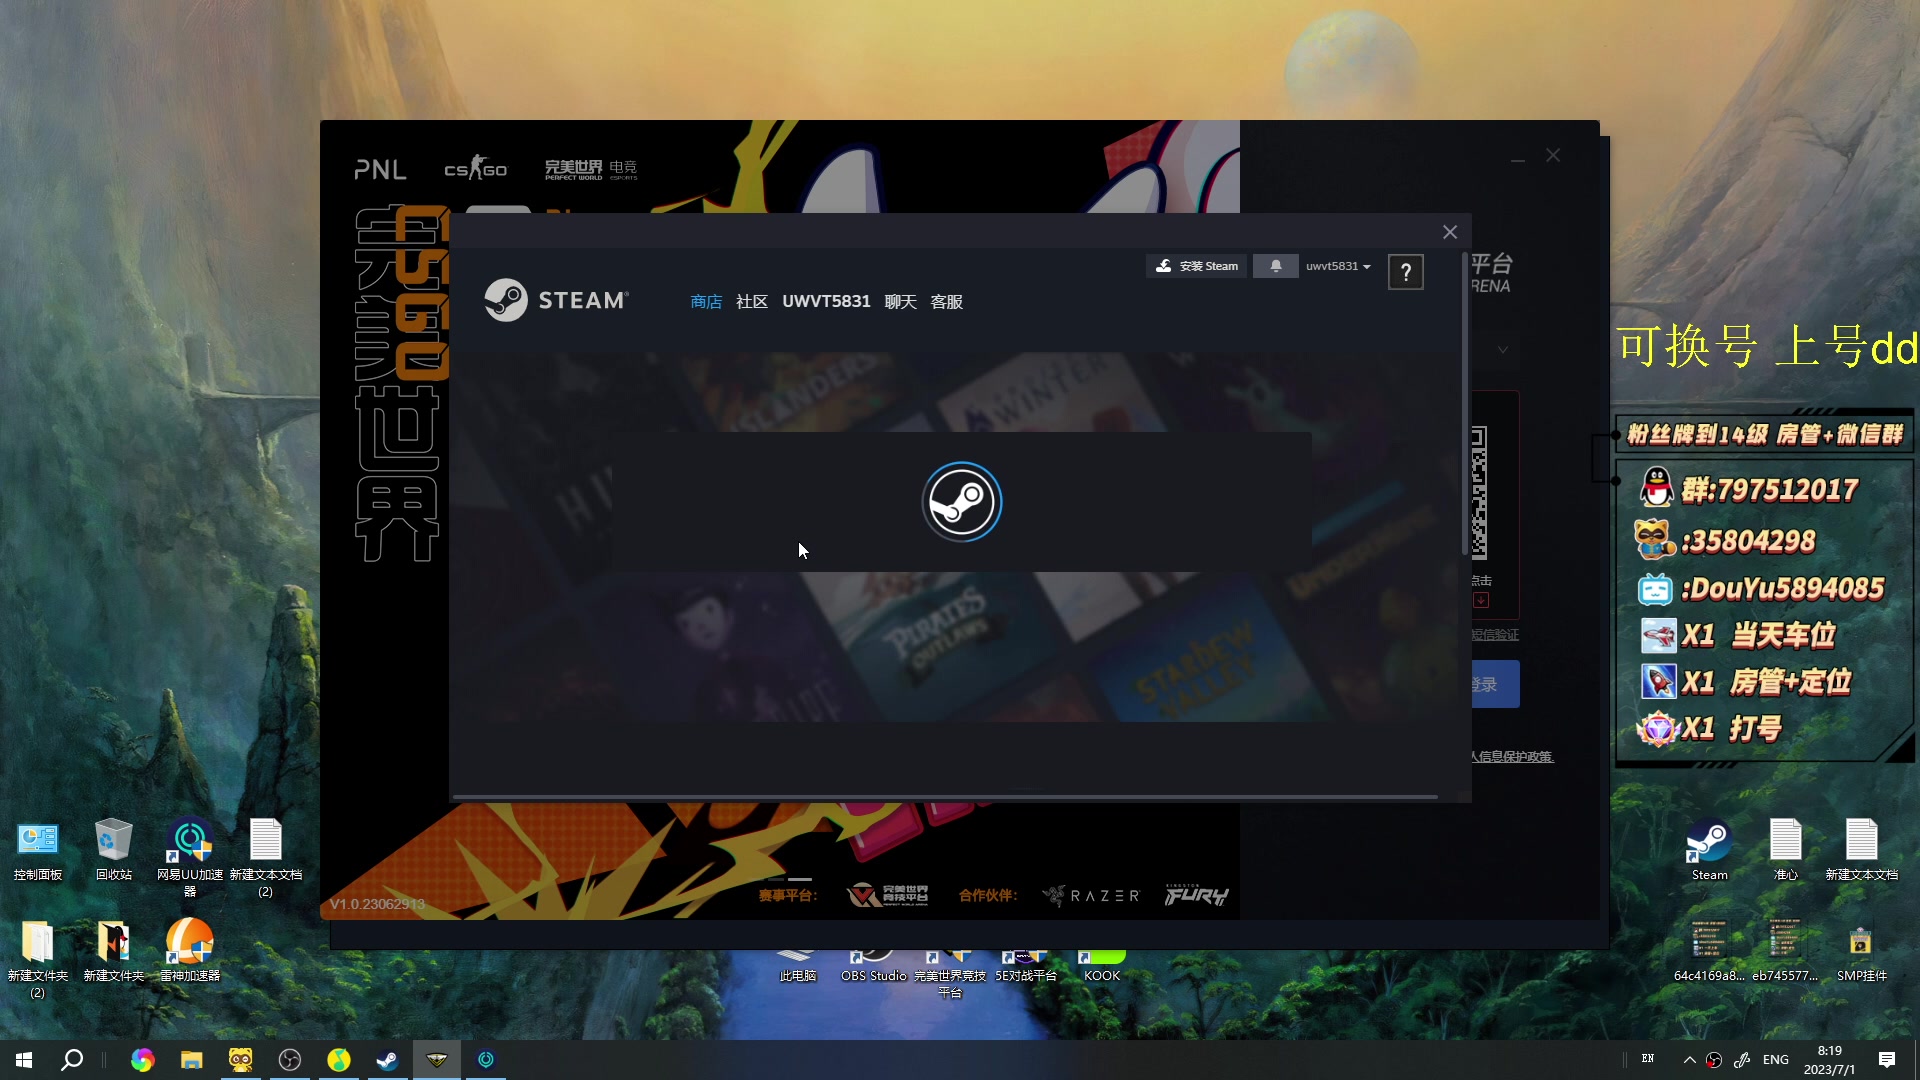The height and width of the screenshot is (1080, 1920).
Task: Switch to the raccoon mascot app in taskbar
Action: click(241, 1060)
